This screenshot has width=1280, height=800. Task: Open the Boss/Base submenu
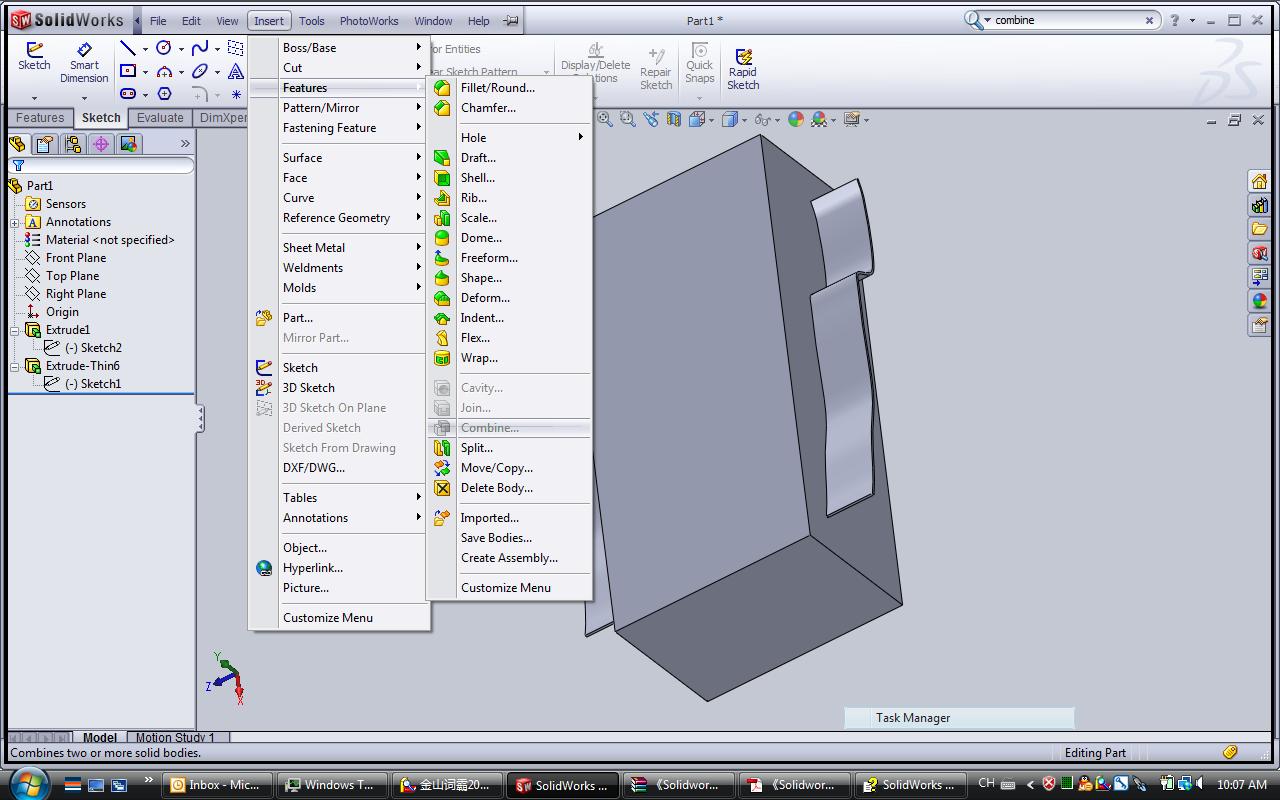339,48
